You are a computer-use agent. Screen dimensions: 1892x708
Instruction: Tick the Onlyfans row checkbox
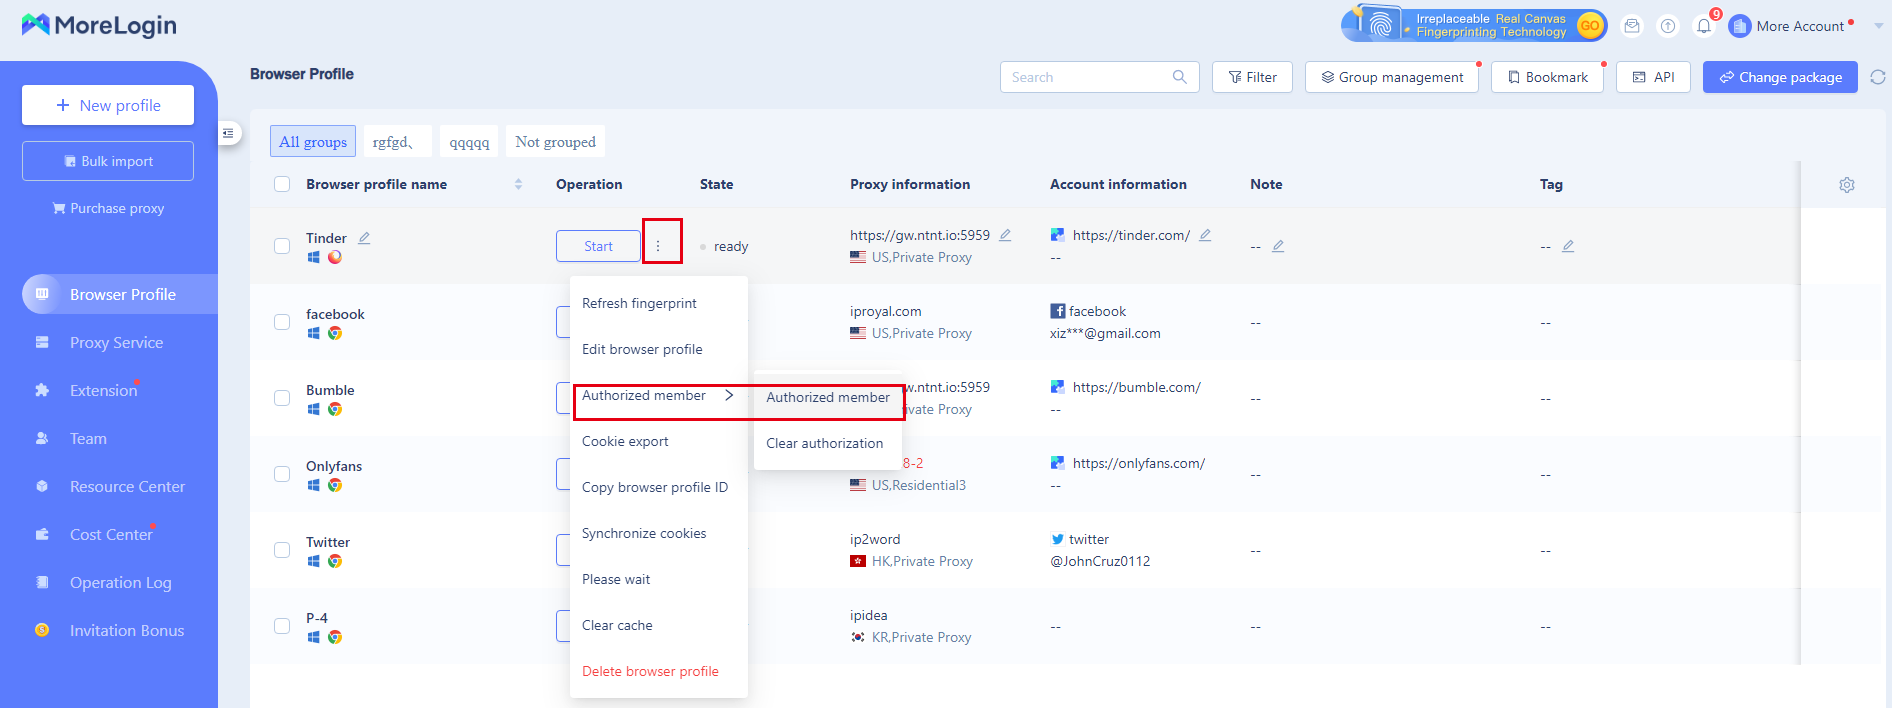point(282,474)
